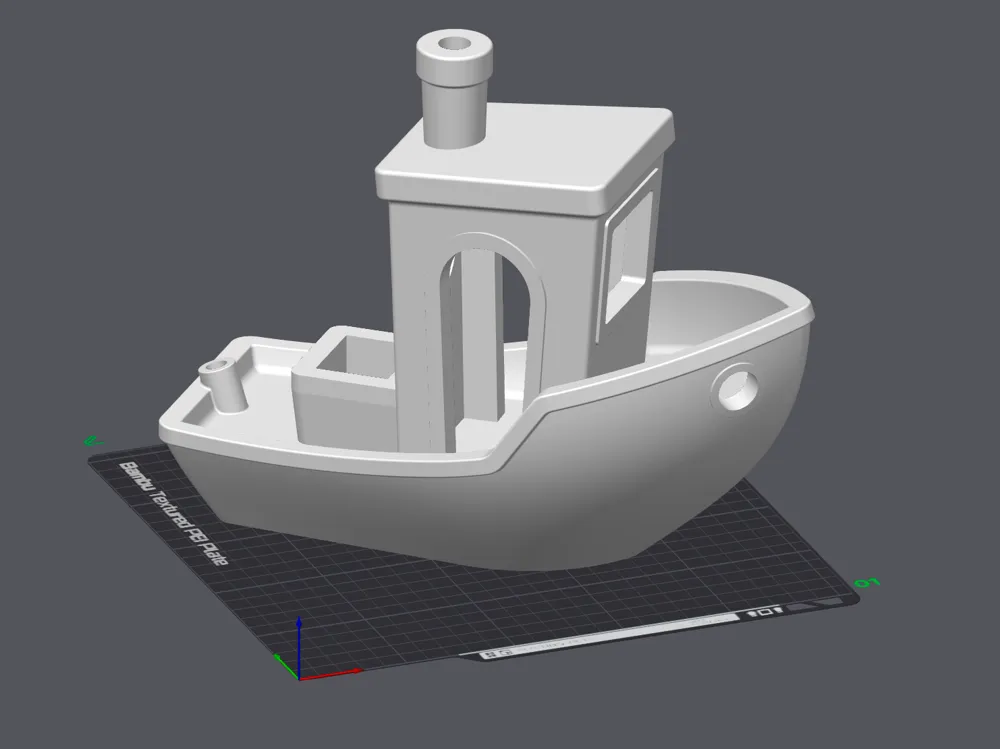This screenshot has height=749, width=1000.
Task: Click the green arrow marker near plate's upper-left corner
Action: click(x=93, y=440)
